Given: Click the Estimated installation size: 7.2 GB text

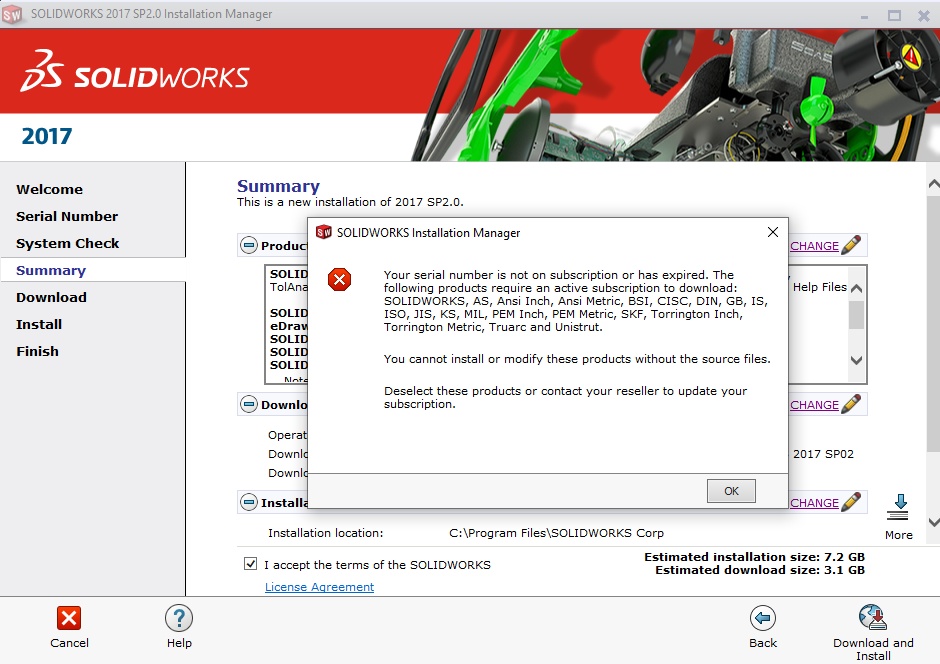Looking at the screenshot, I should (x=754, y=557).
